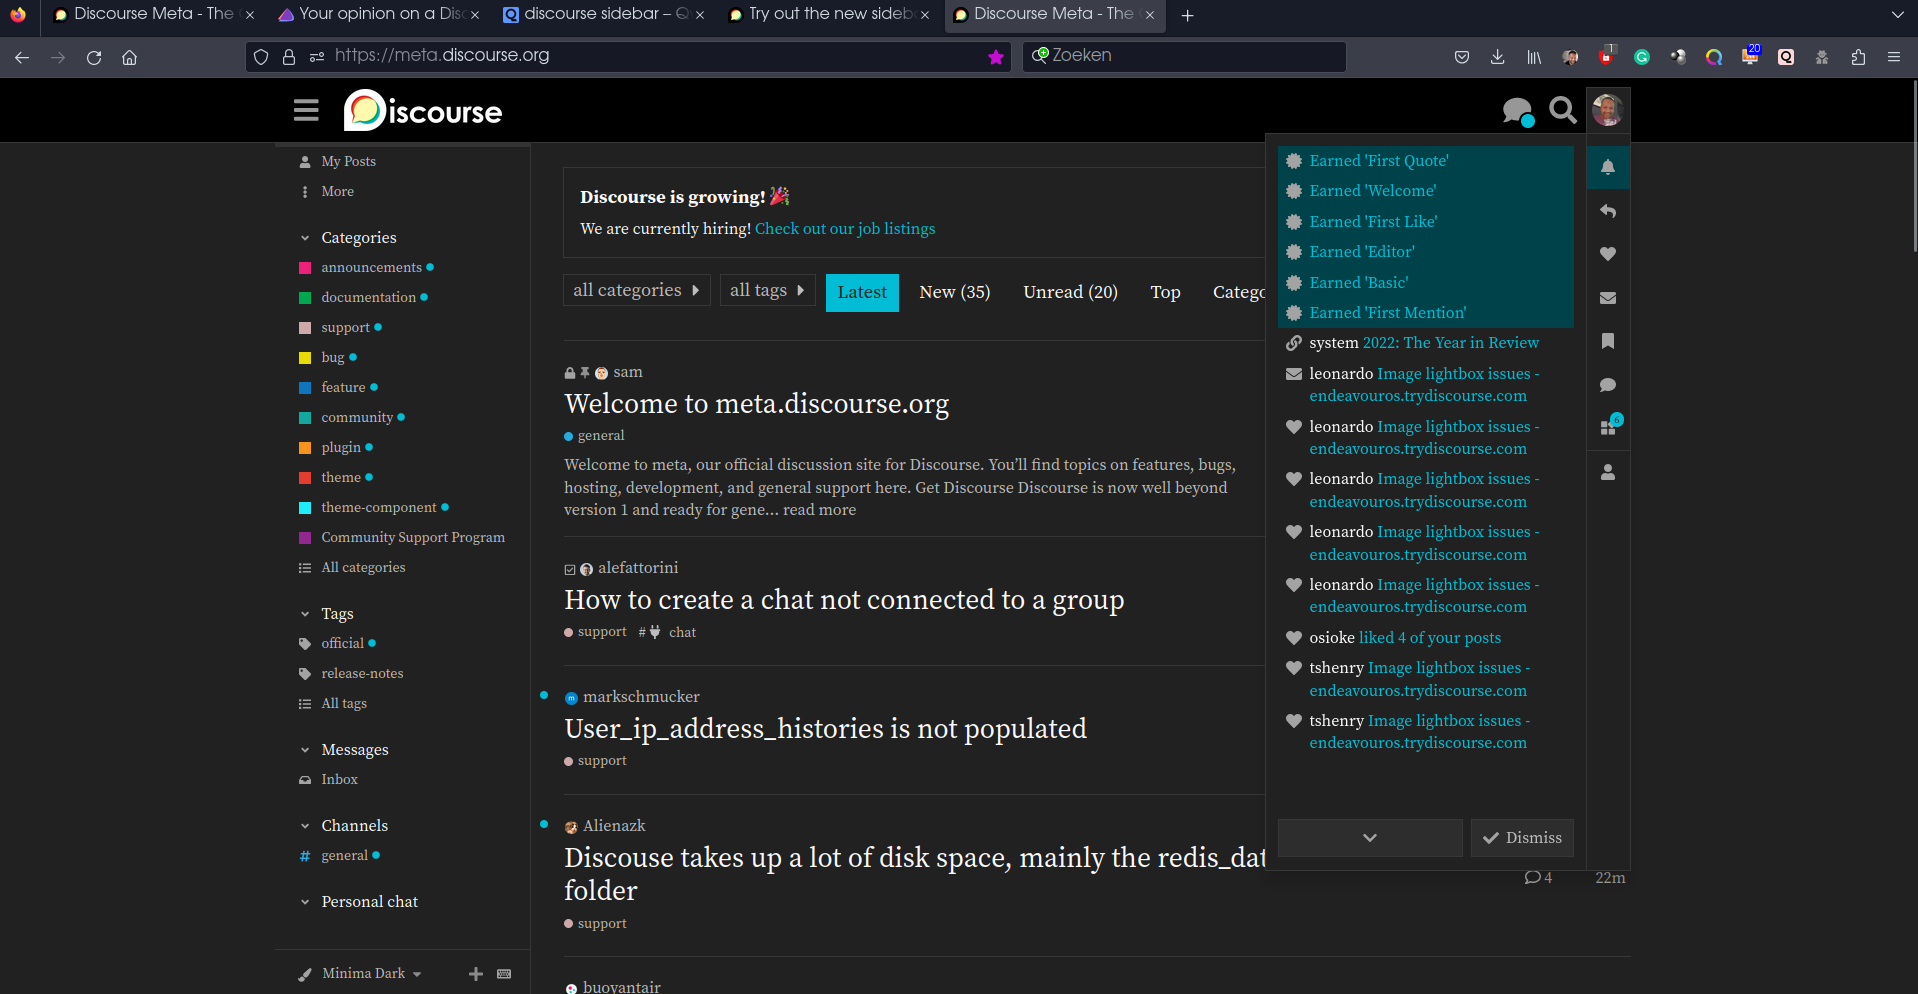Click the user avatar in header
Screen dimensions: 1918x994
1607,110
